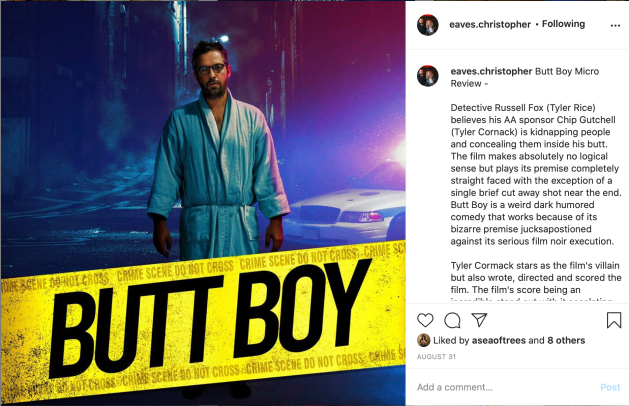
Task: Open eaves.christopher username in caption
Action: pyautogui.click(x=491, y=71)
